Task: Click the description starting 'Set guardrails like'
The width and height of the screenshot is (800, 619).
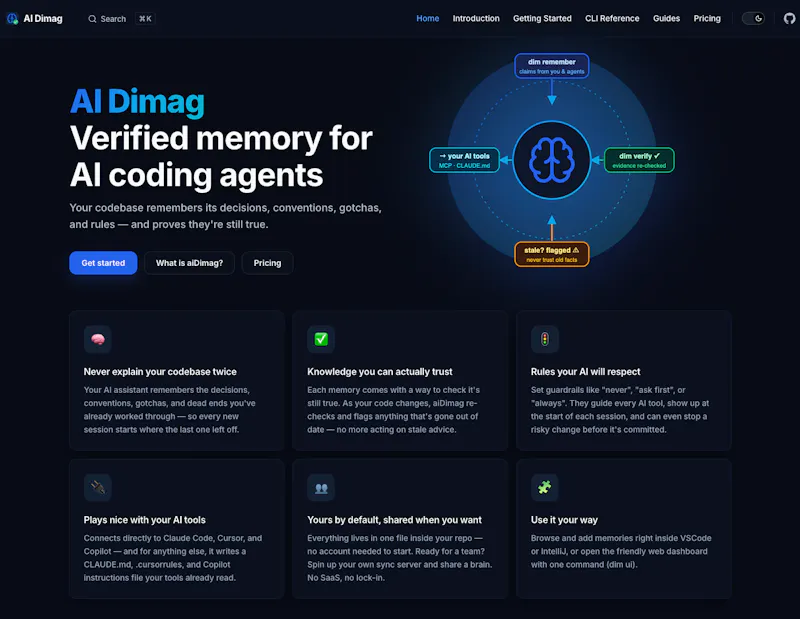Action: (620, 410)
